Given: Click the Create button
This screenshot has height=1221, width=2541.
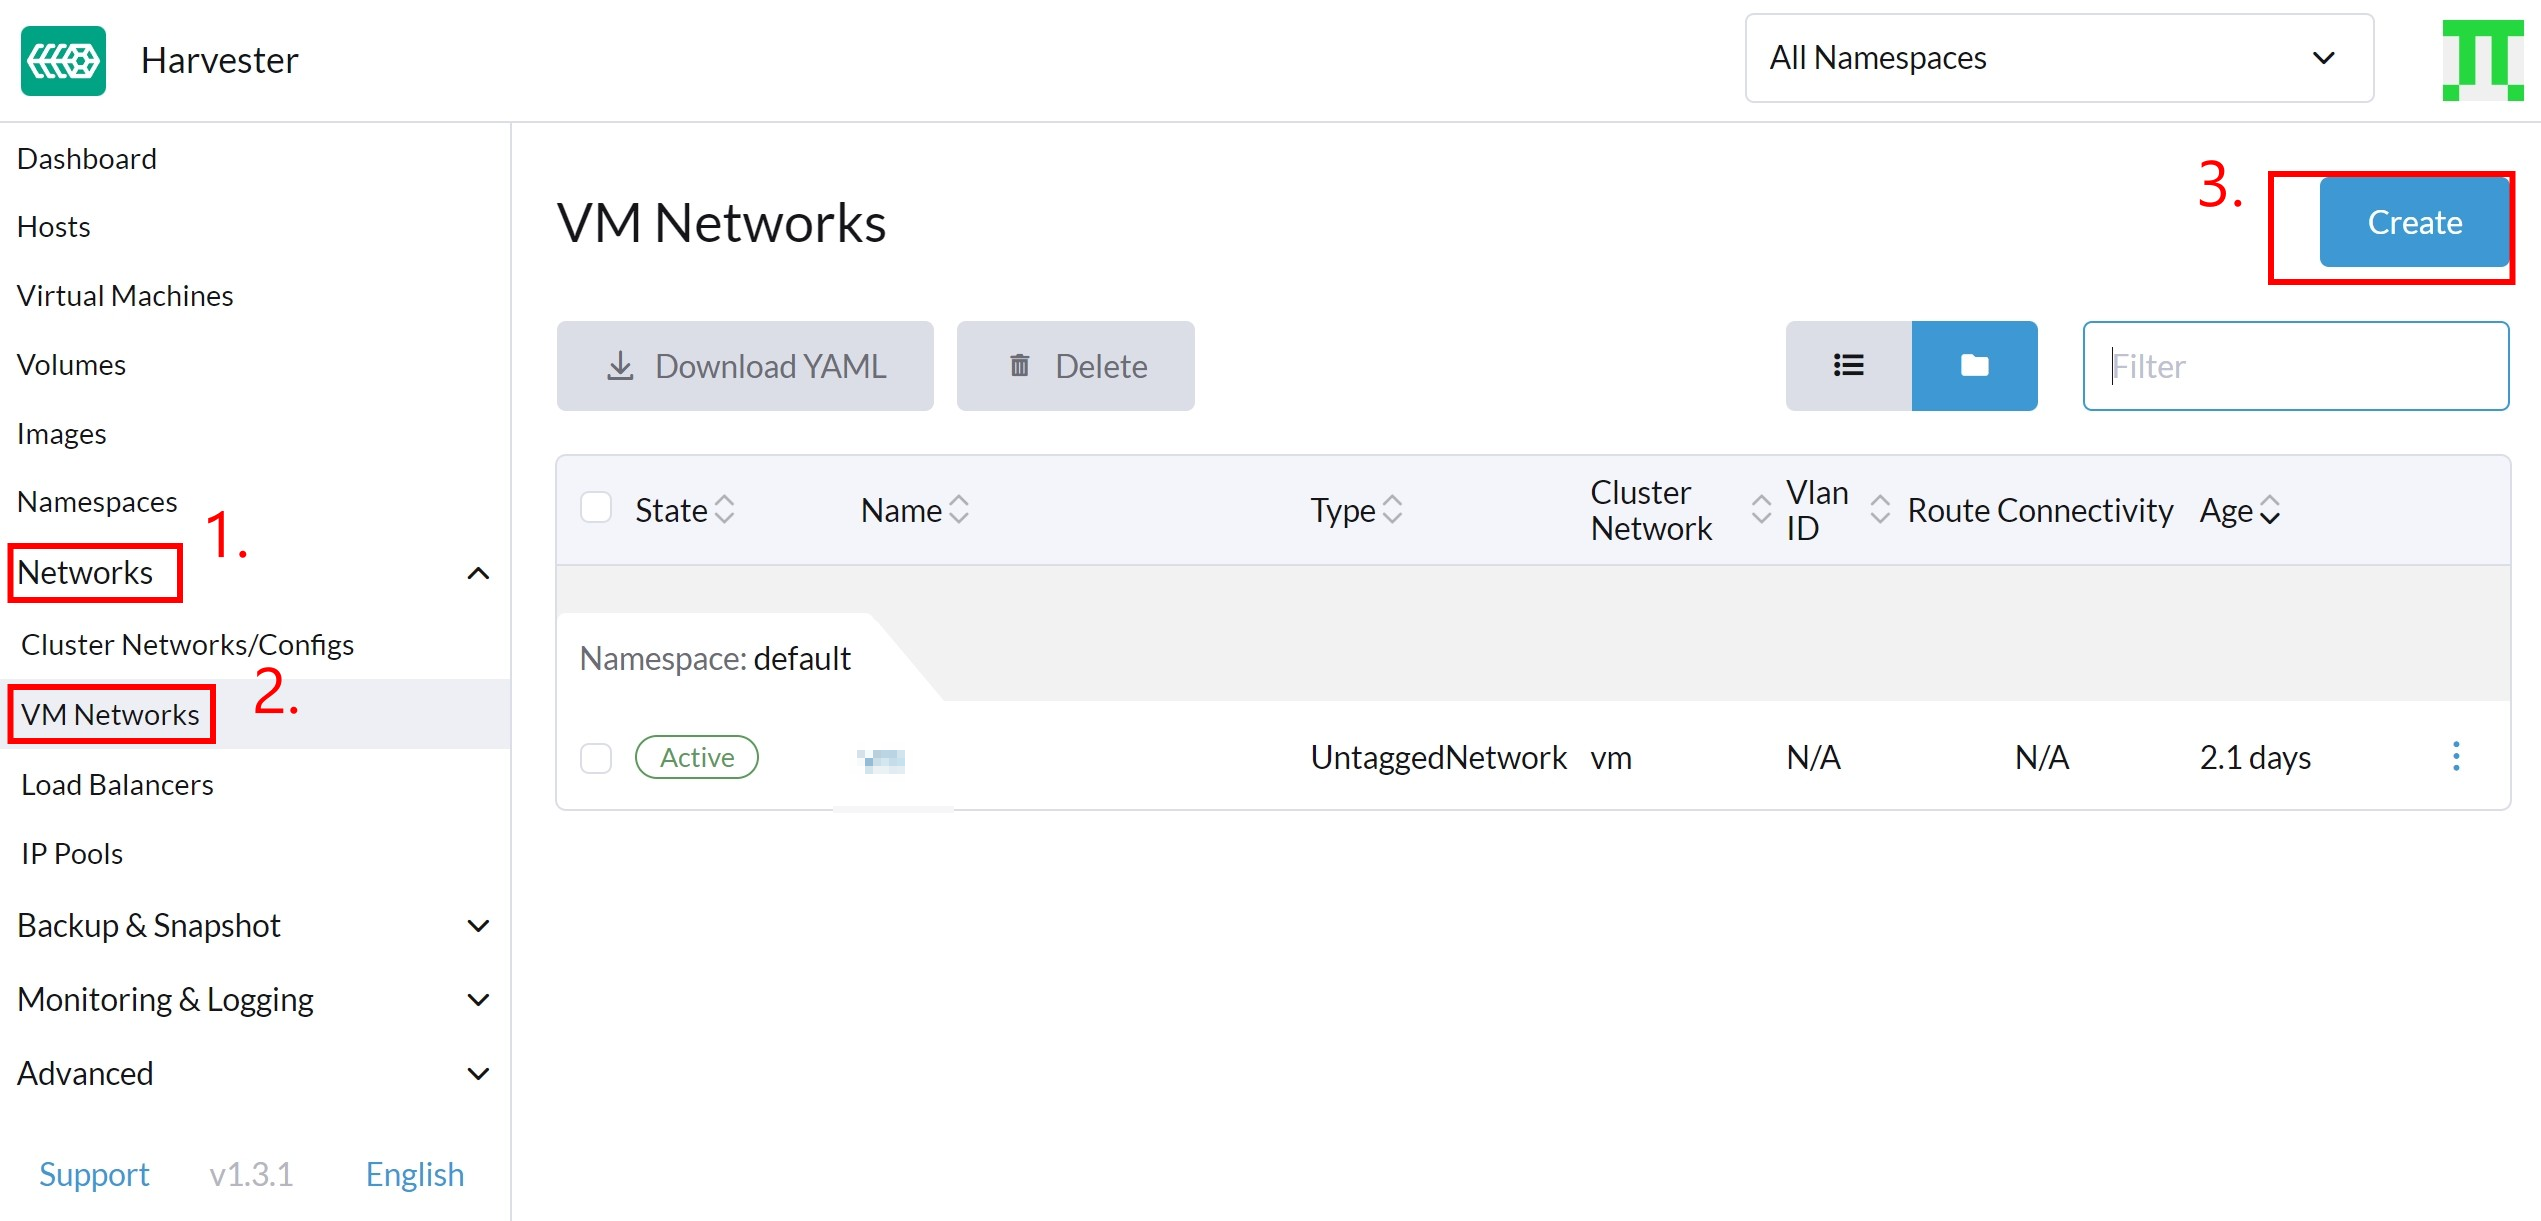Looking at the screenshot, I should 2414,222.
